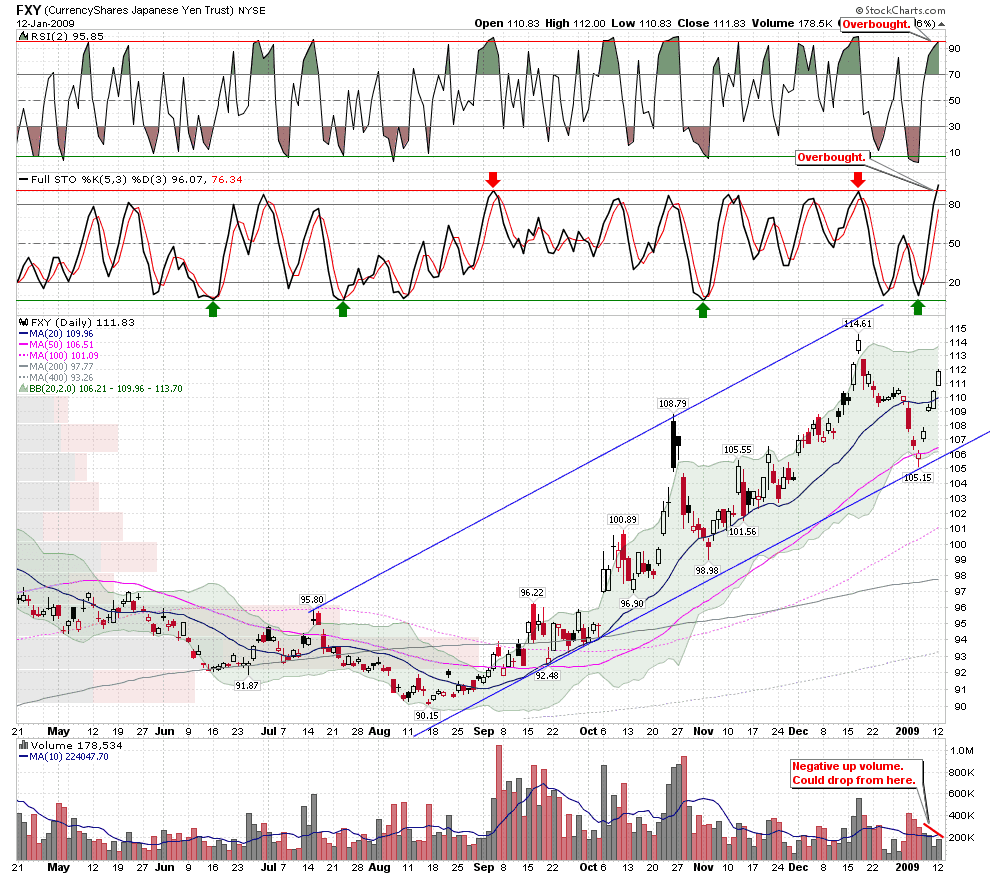
Task: Click the CurrencyShares Japanese Yen Trust name
Action: 140,10
